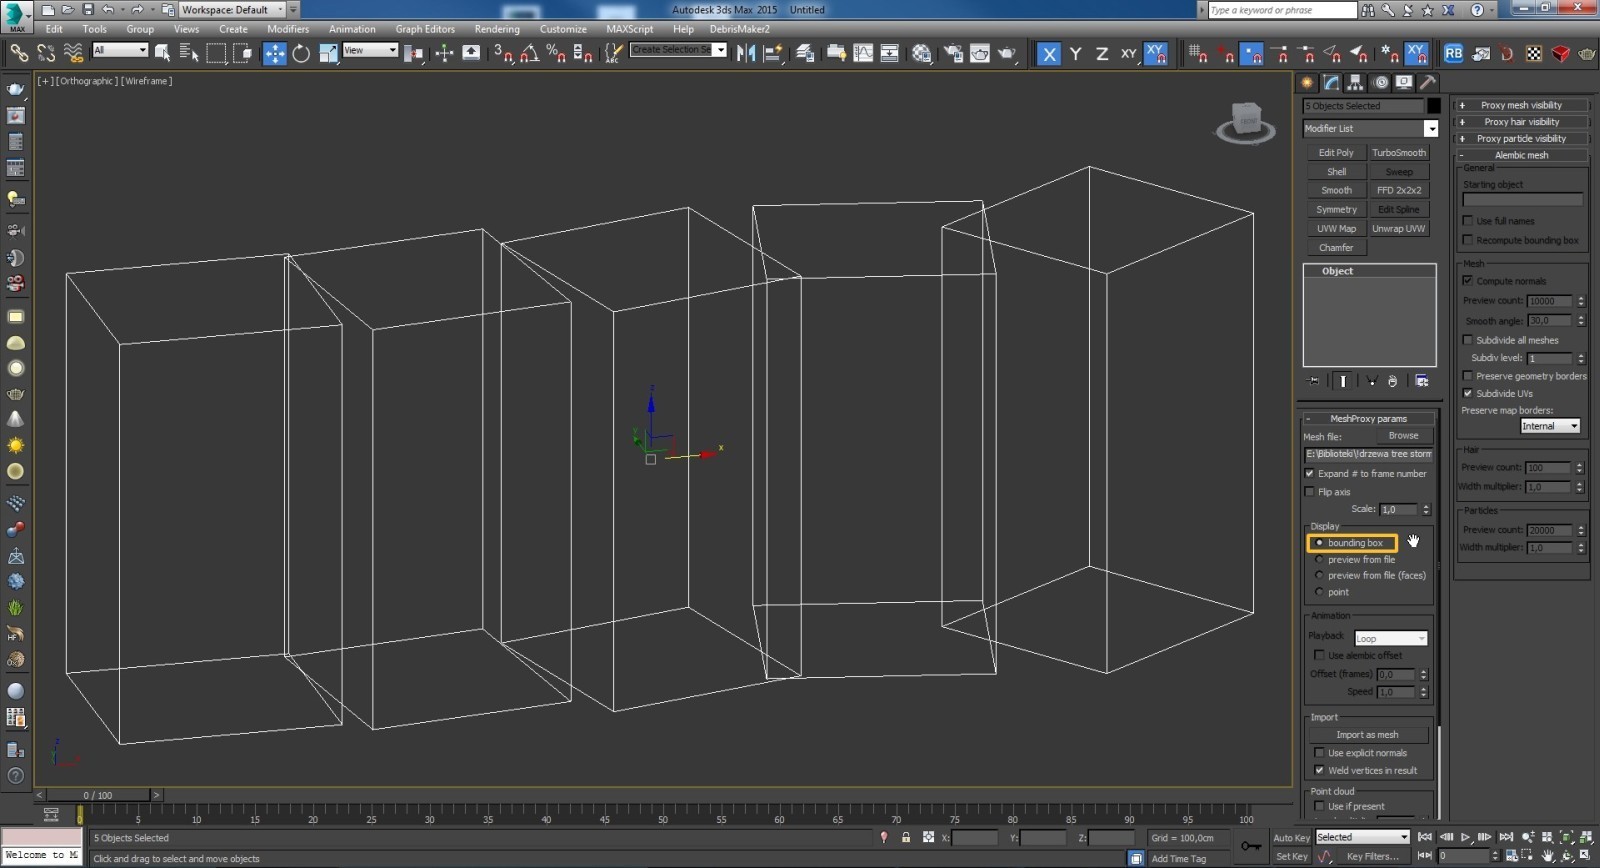Screen dimensions: 1600x868
Task: Enable the Flip axis checkbox
Action: (x=1310, y=492)
